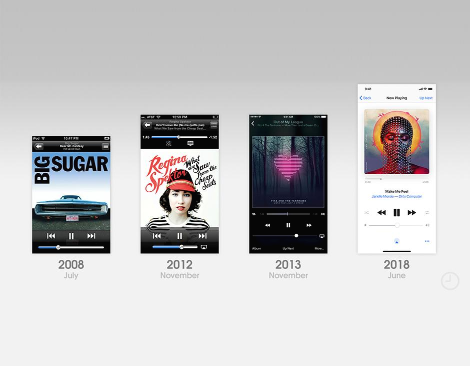Open the More tab in 2013 player
The image size is (470, 366).
pos(319,249)
